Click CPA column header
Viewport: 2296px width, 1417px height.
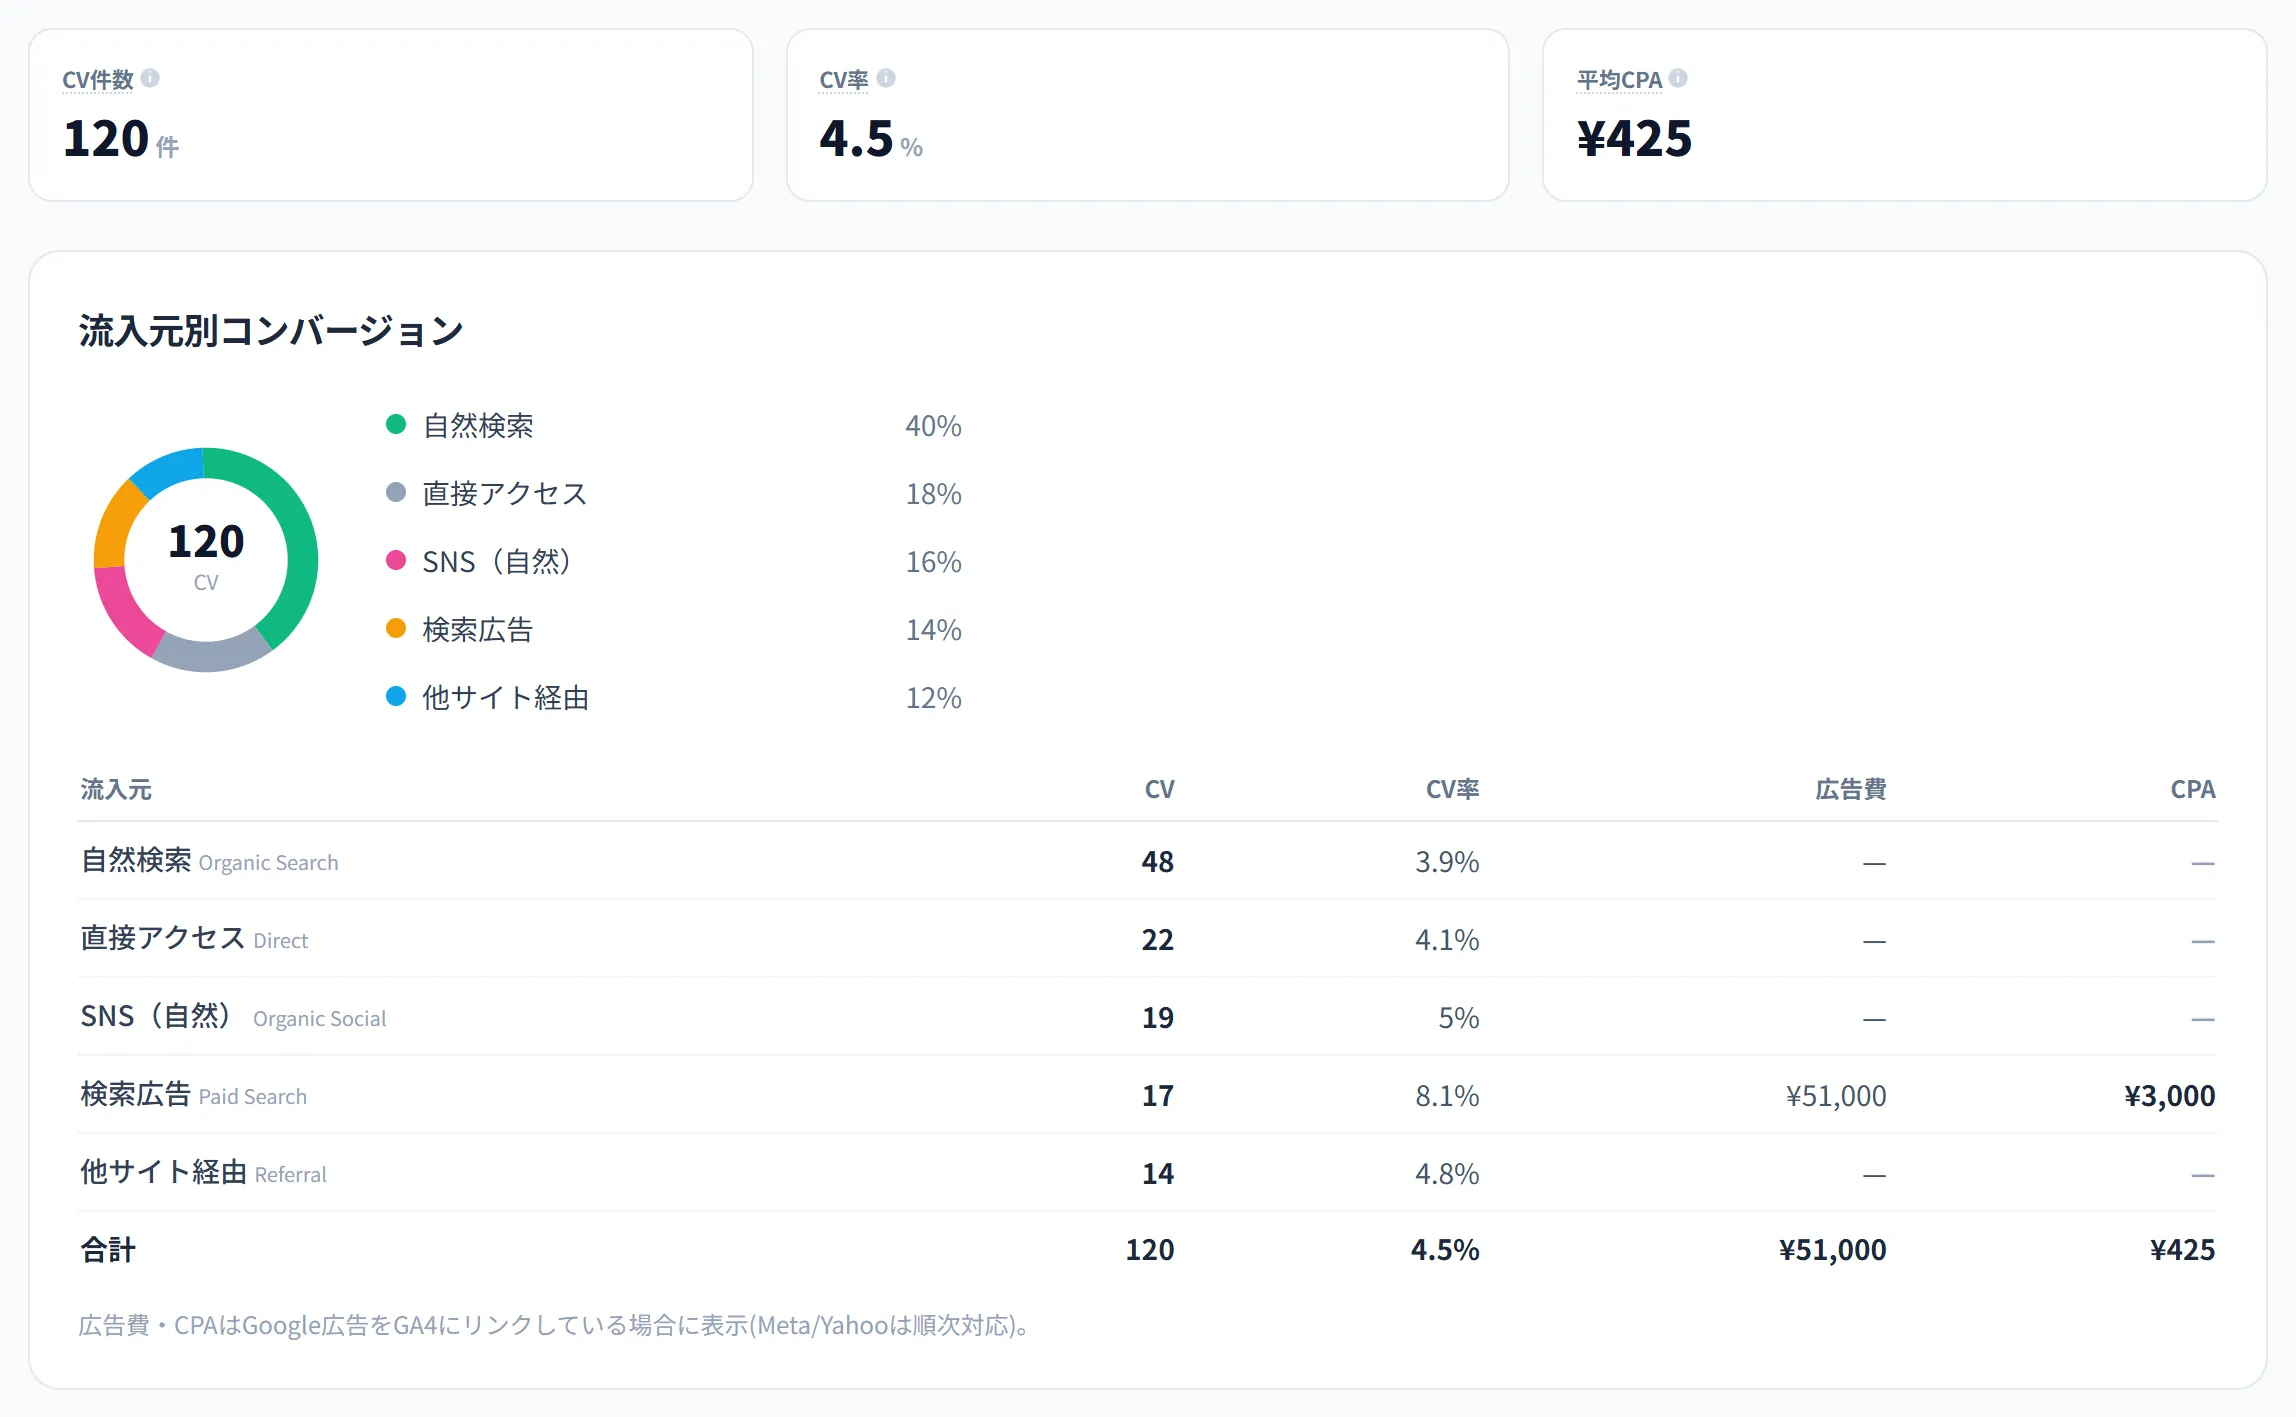coord(2193,789)
